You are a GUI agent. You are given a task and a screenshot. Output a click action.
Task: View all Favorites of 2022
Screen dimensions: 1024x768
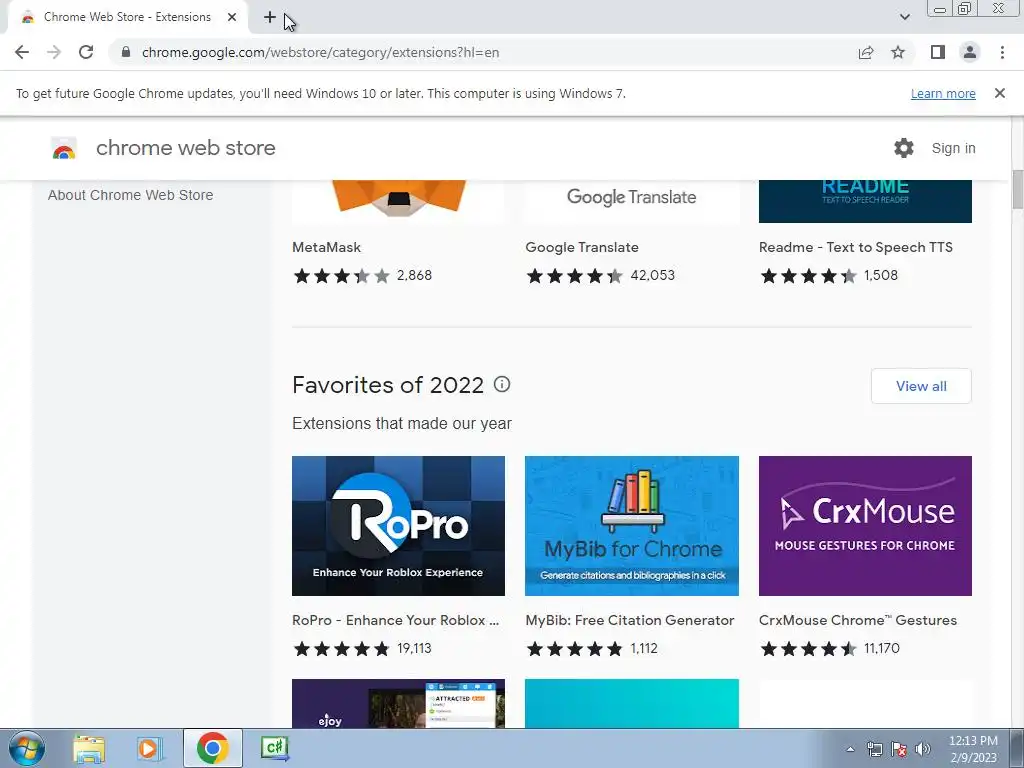pos(921,386)
